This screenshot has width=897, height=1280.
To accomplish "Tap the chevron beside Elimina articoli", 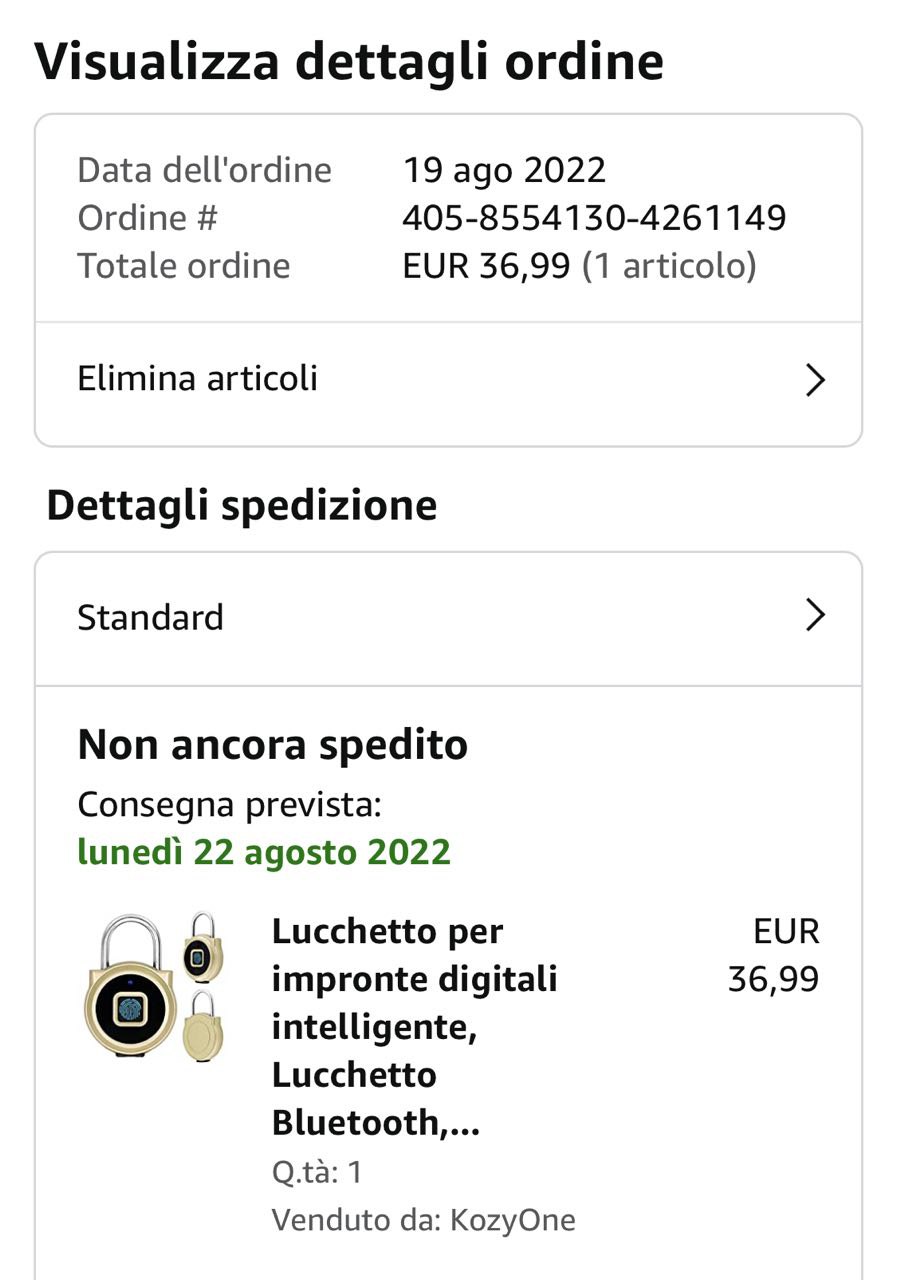I will coord(816,380).
